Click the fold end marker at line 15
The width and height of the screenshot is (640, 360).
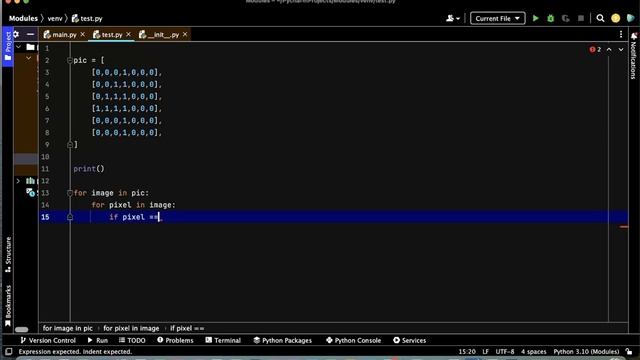(x=70, y=217)
